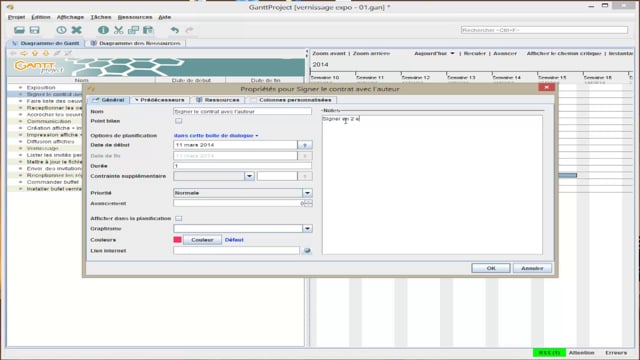This screenshot has width=640, height=360.
Task: Click the Annuler button
Action: tap(532, 268)
